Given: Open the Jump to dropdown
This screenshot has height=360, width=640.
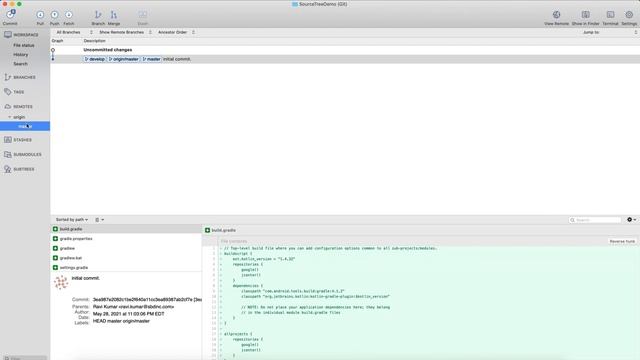Looking at the screenshot, I should pyautogui.click(x=609, y=32).
